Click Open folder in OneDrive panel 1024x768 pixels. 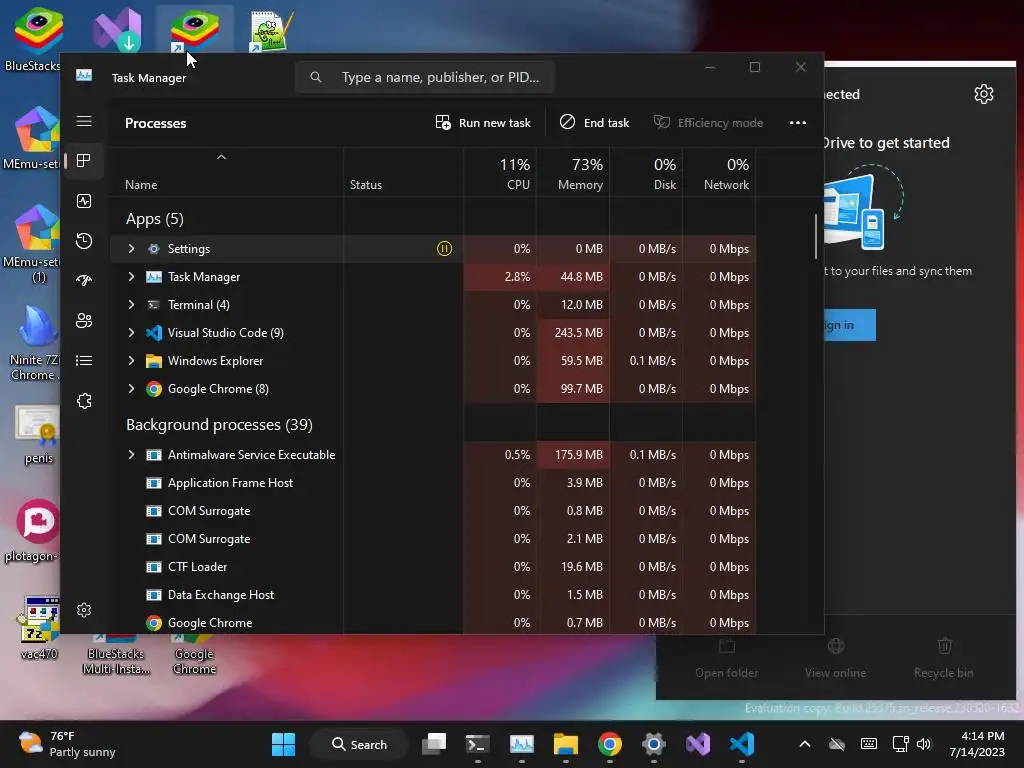726,659
